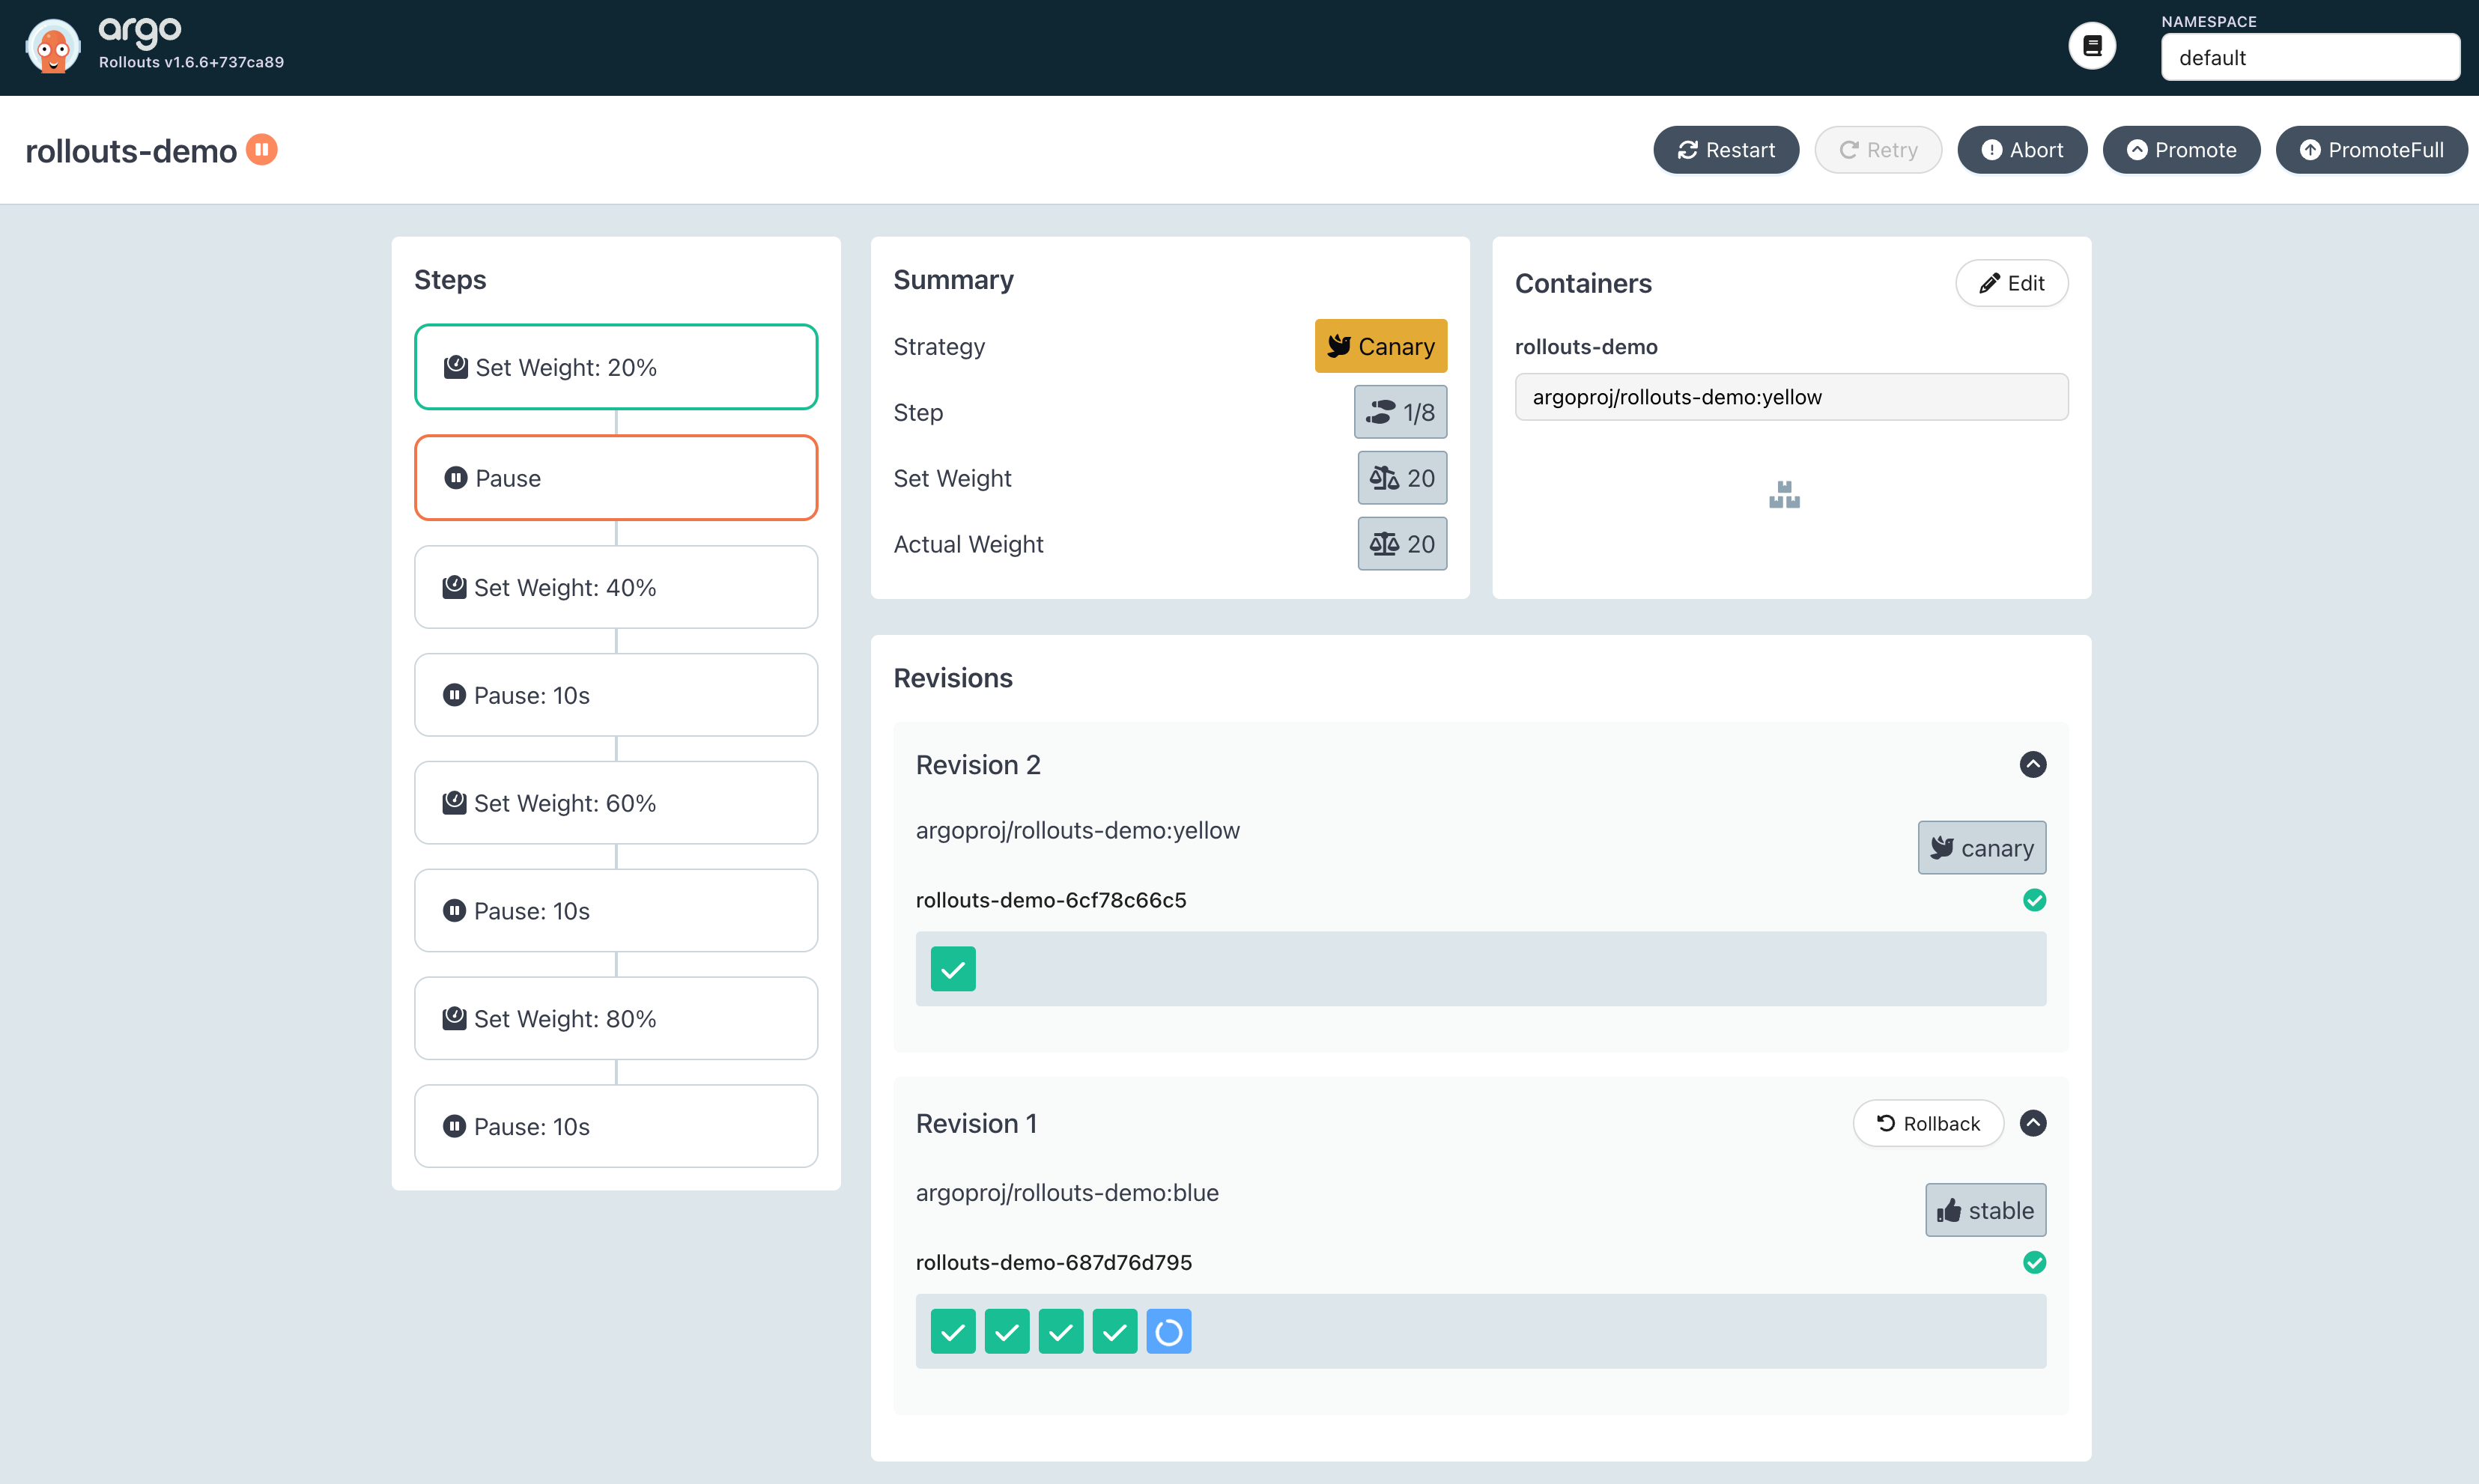
Task: Click the blue pending pod in Revision 1
Action: [1169, 1332]
